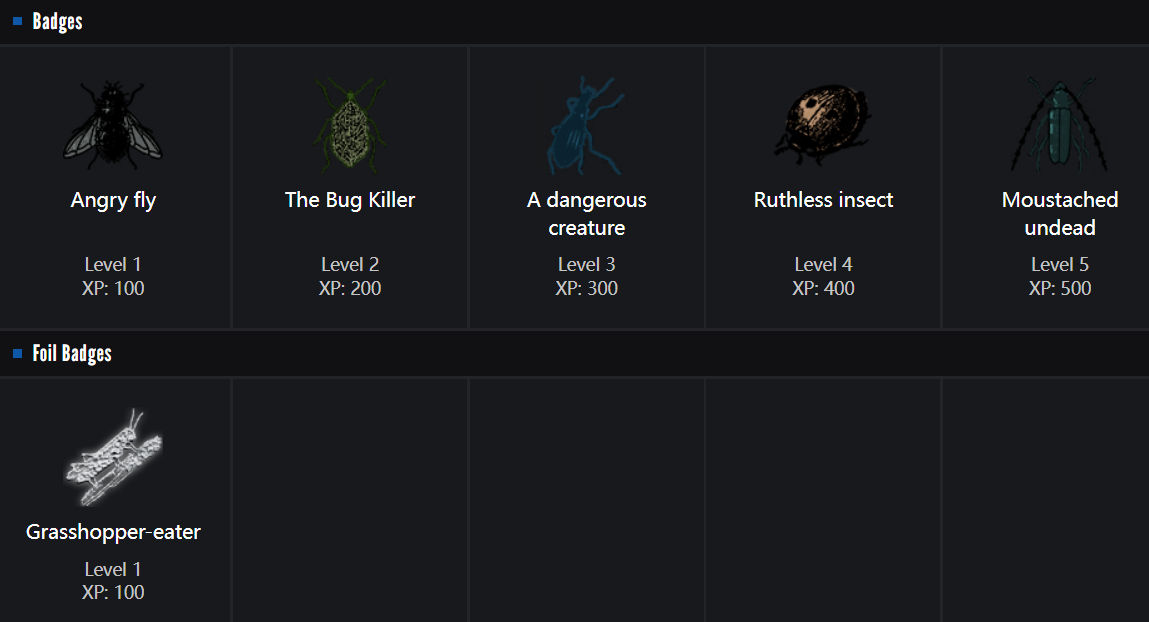Select the A dangerous creature title text
Viewport: 1149px width, 622px height.
pos(587,214)
